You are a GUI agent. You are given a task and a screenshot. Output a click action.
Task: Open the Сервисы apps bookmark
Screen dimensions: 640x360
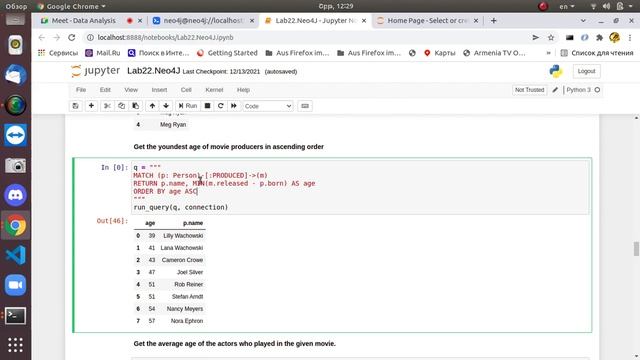point(58,53)
